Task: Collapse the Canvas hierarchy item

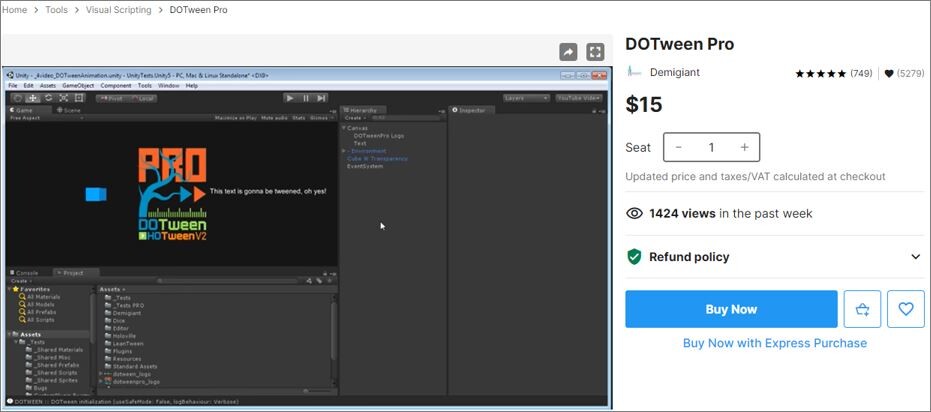Action: click(x=344, y=128)
